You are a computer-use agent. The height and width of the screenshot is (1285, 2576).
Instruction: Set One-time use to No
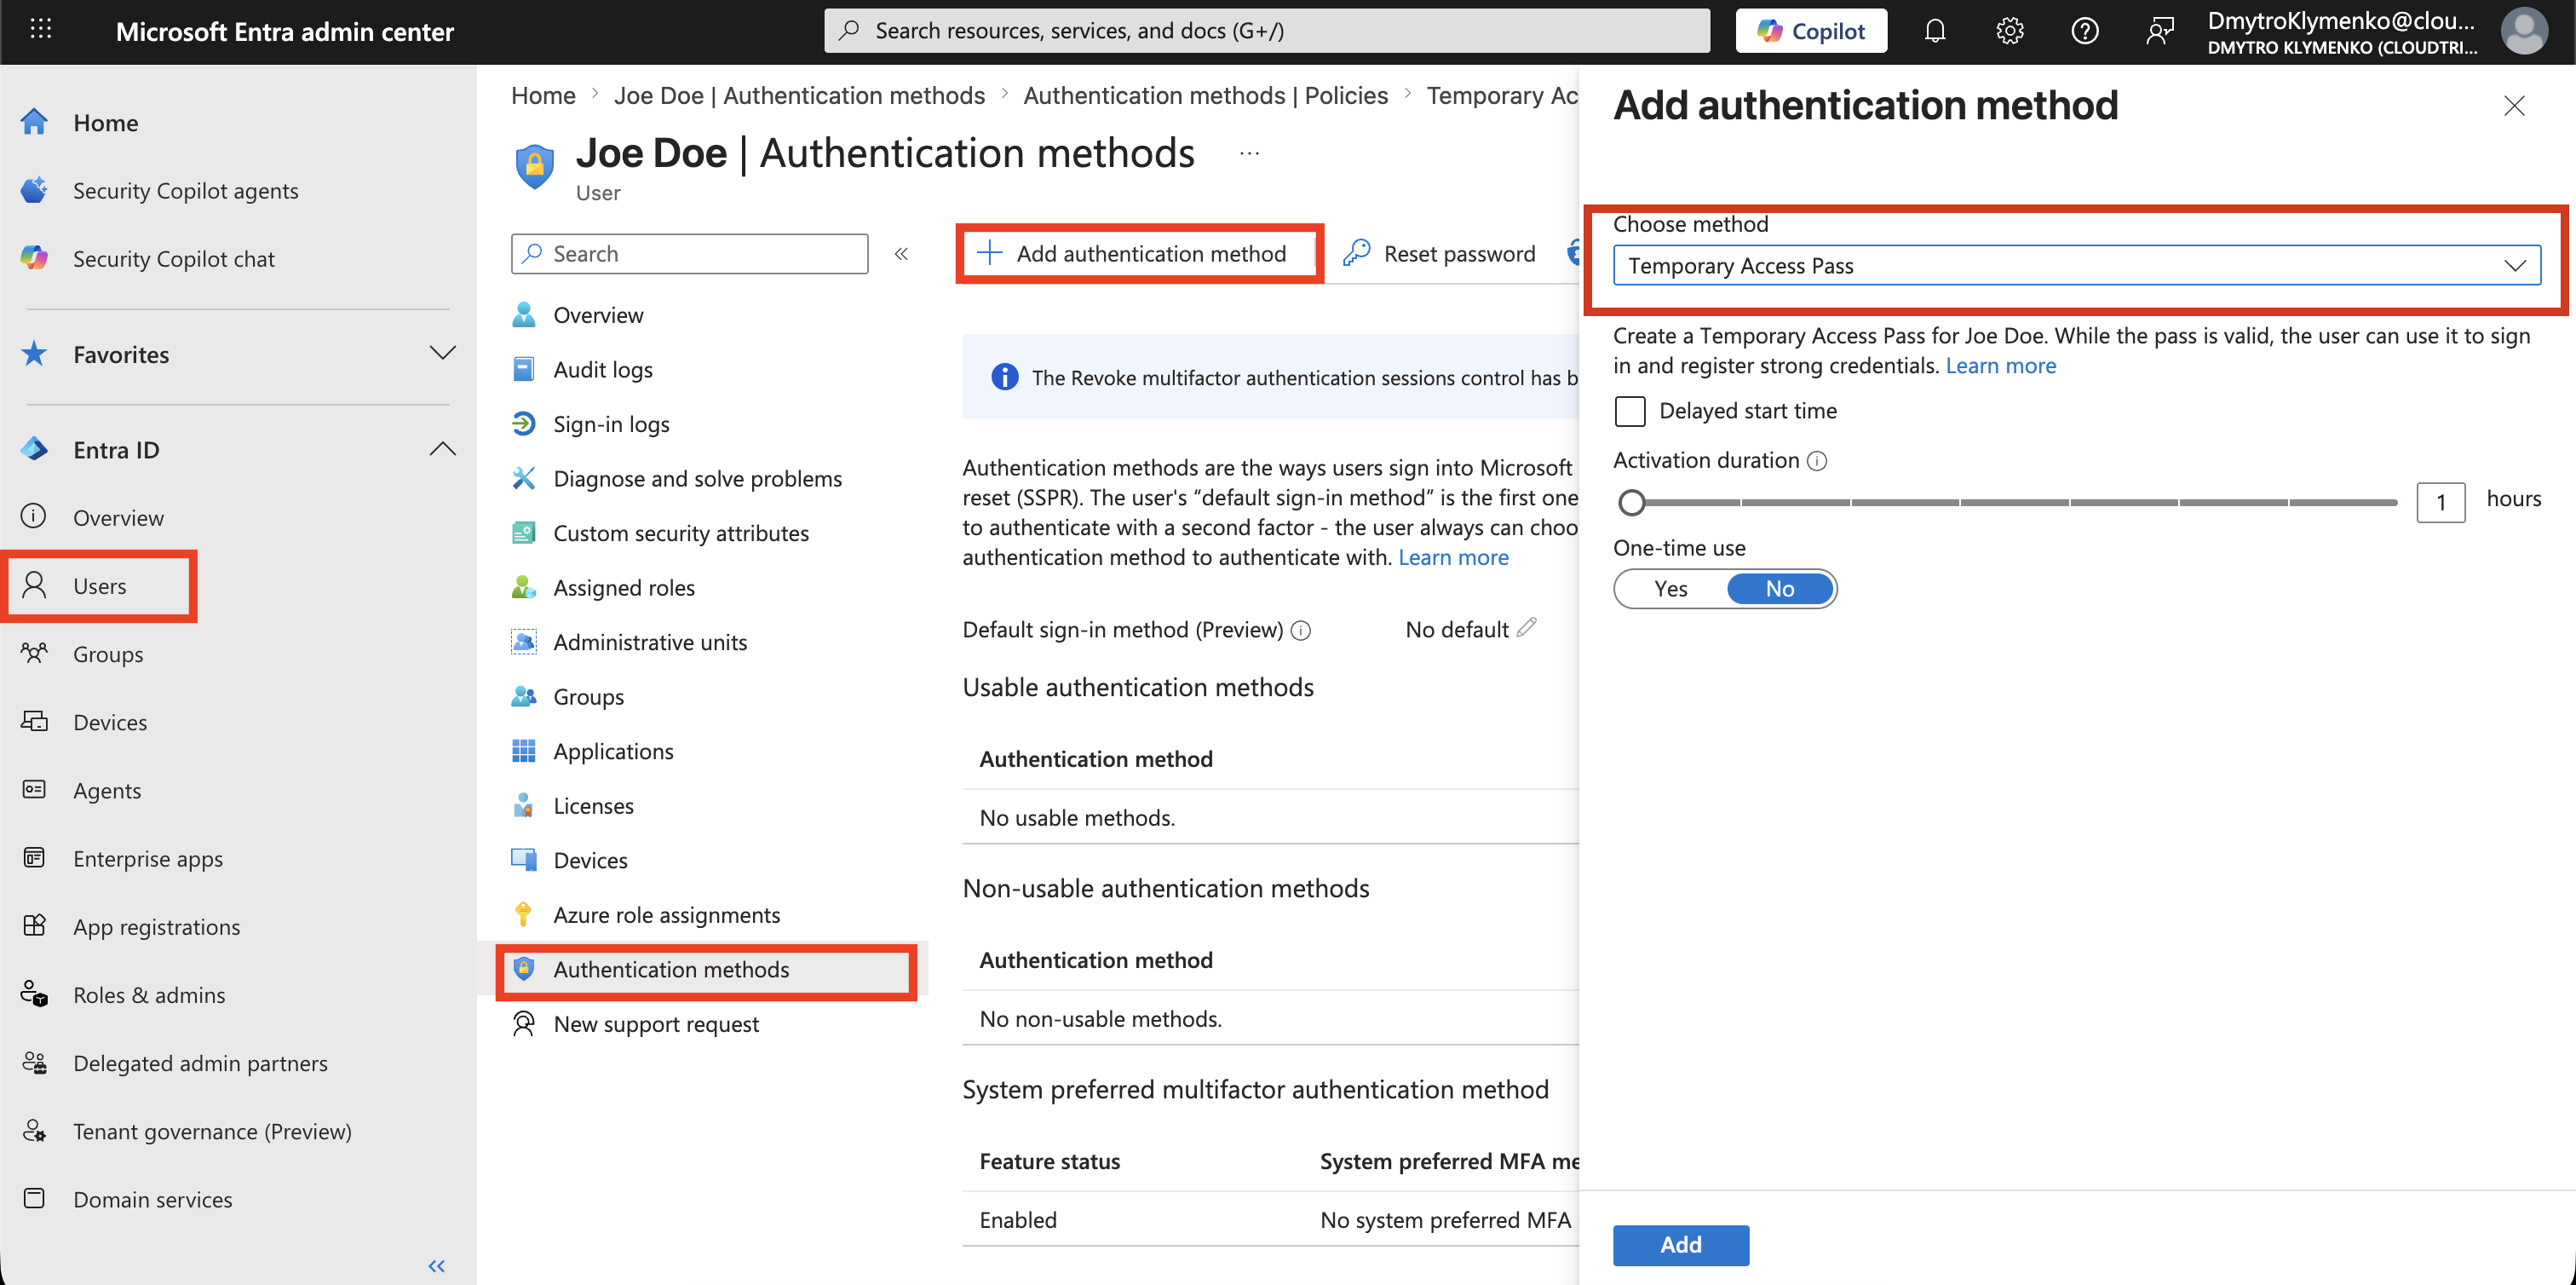point(1779,588)
